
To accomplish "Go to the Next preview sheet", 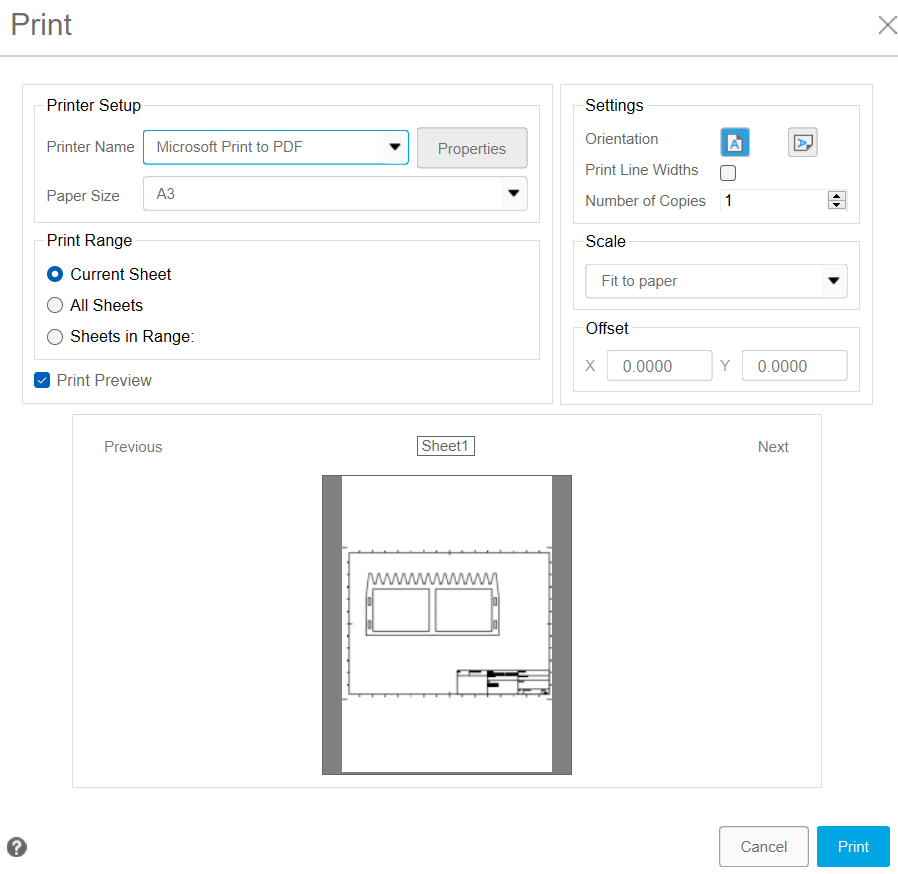I will (x=773, y=447).
